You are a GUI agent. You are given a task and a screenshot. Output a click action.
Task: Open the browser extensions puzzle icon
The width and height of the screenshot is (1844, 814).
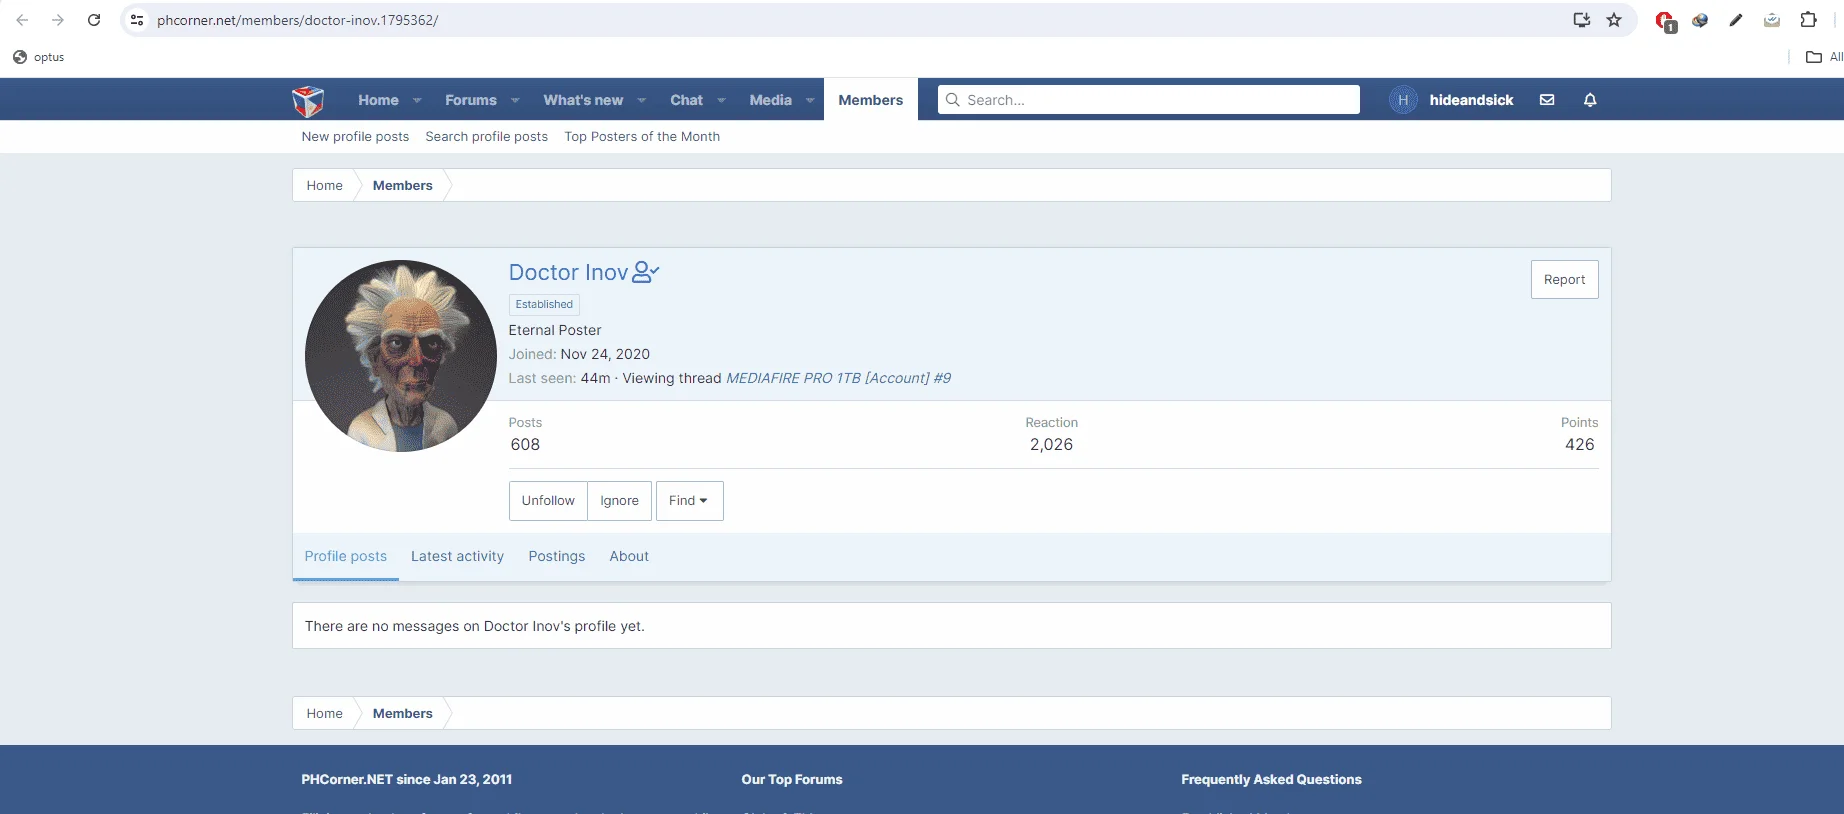coord(1808,20)
